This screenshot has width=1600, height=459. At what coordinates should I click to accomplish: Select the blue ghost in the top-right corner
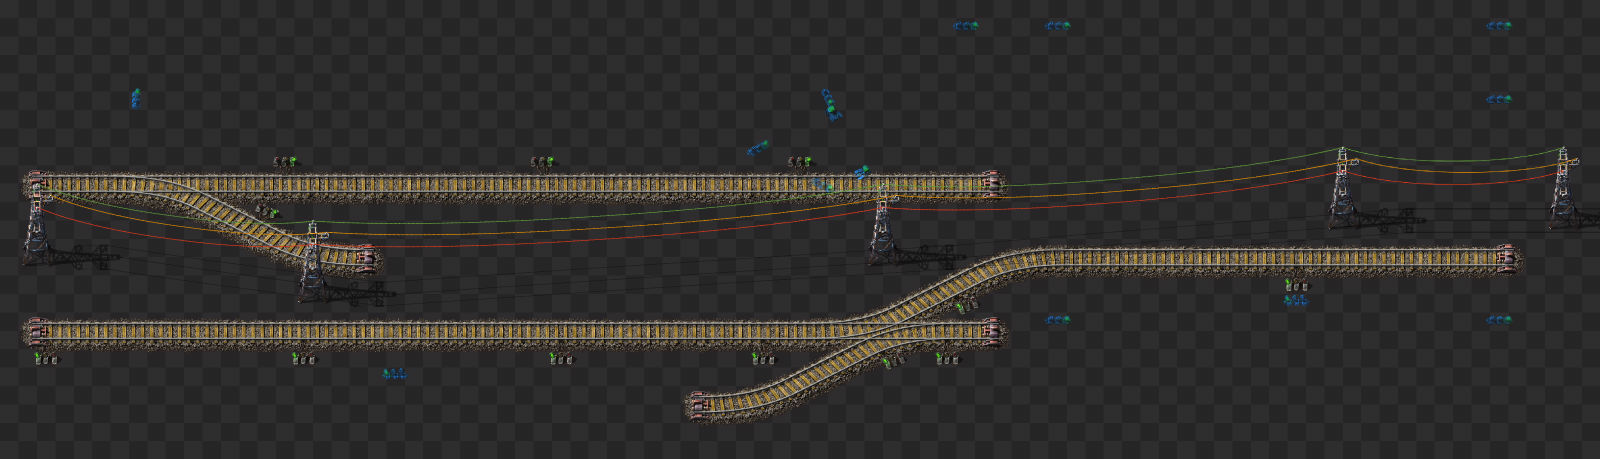click(x=1498, y=26)
